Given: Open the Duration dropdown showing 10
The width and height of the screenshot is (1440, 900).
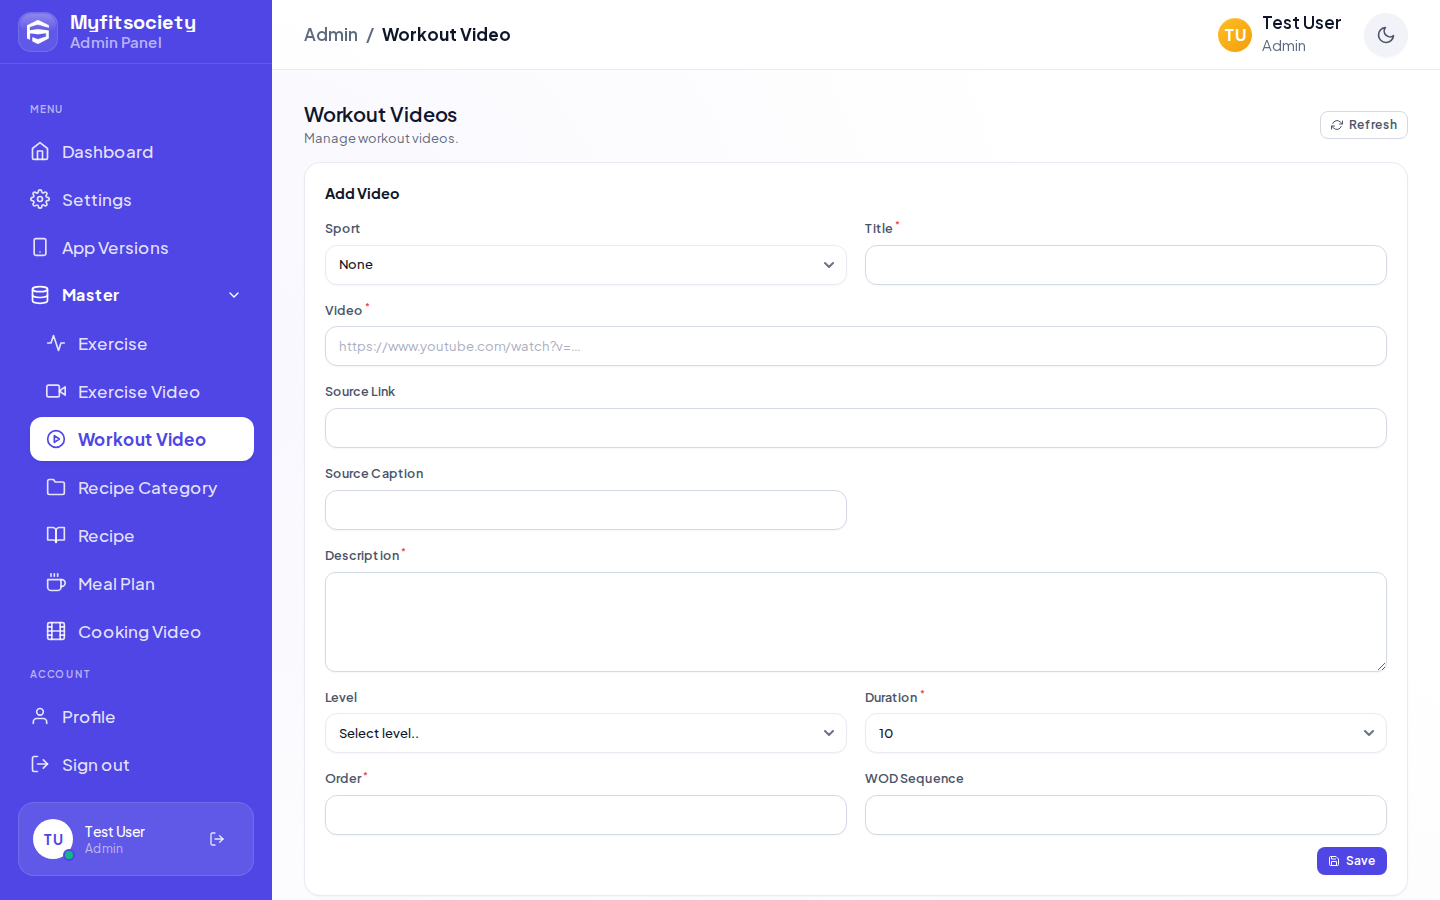Looking at the screenshot, I should [1126, 733].
